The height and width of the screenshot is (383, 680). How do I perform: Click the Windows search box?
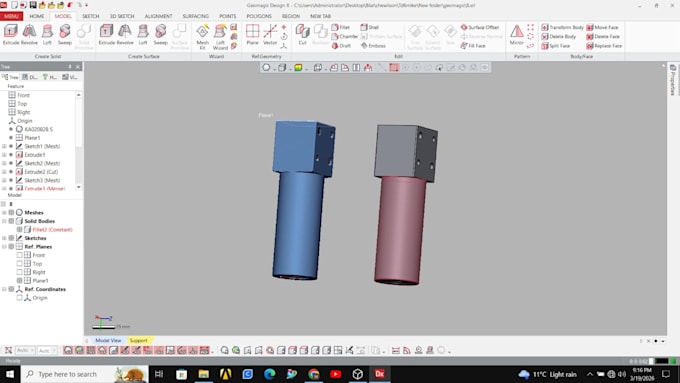[85, 374]
